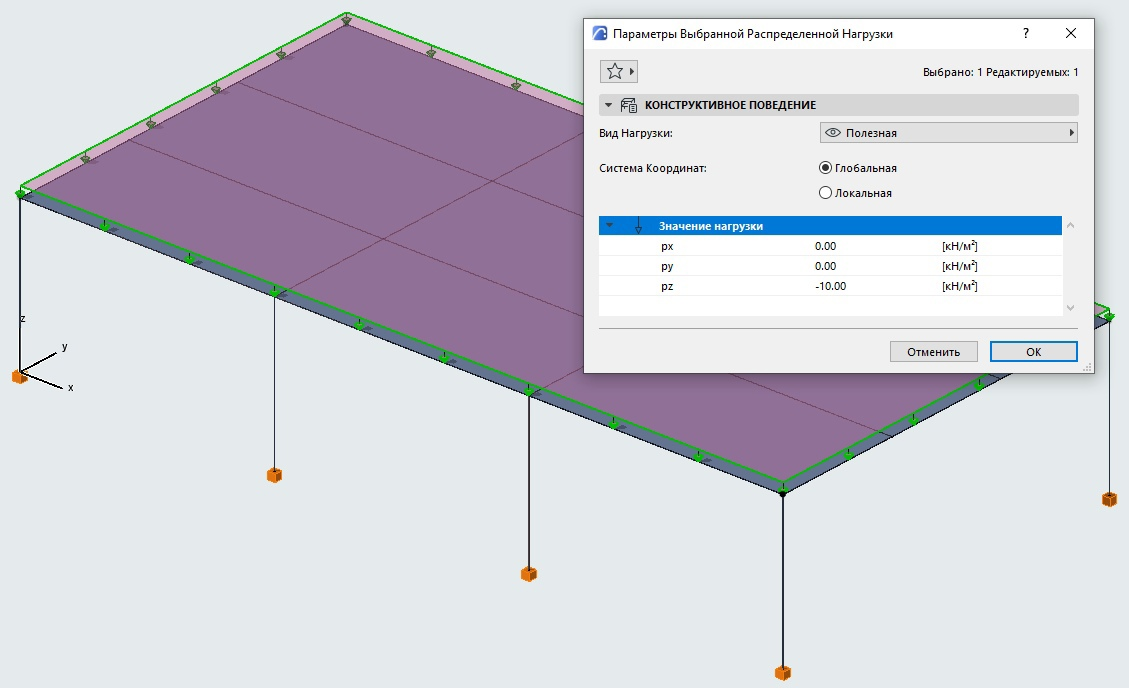
Task: Click the pz value -10.00 field
Action: (x=830, y=286)
